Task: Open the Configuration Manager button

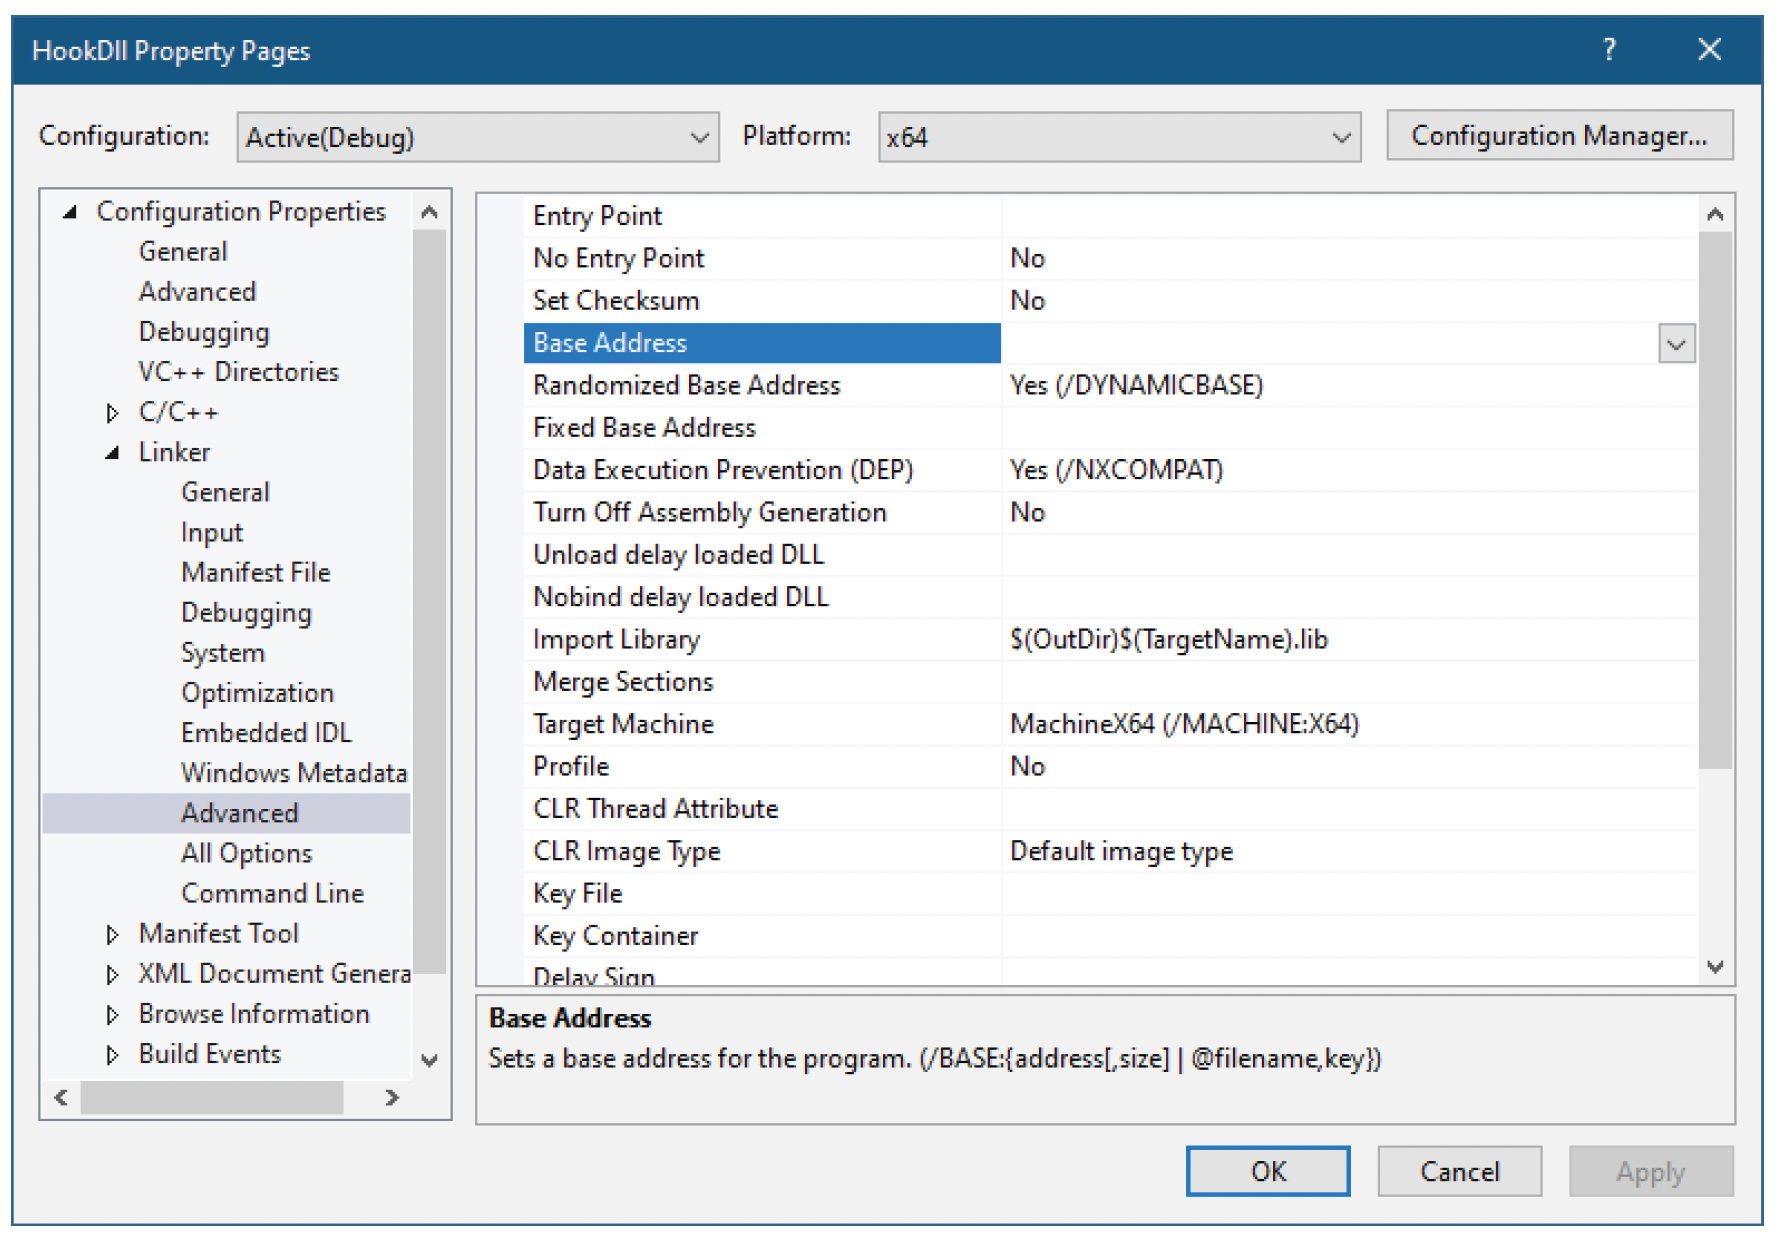Action: click(1559, 135)
